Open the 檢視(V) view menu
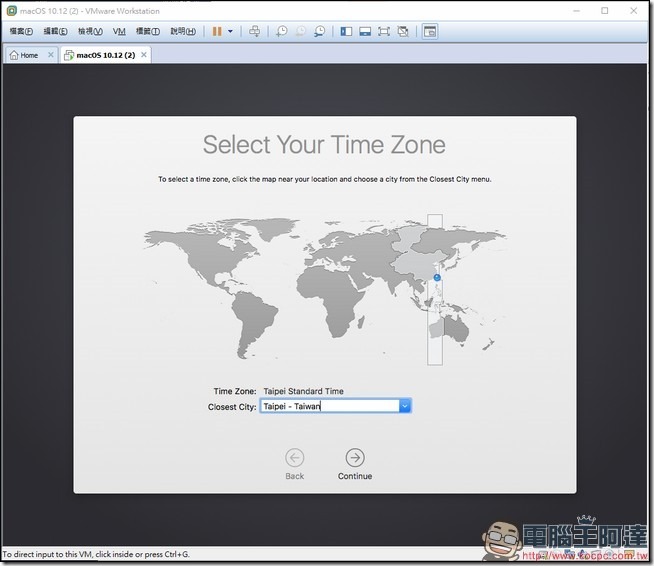The height and width of the screenshot is (566, 654). click(90, 31)
